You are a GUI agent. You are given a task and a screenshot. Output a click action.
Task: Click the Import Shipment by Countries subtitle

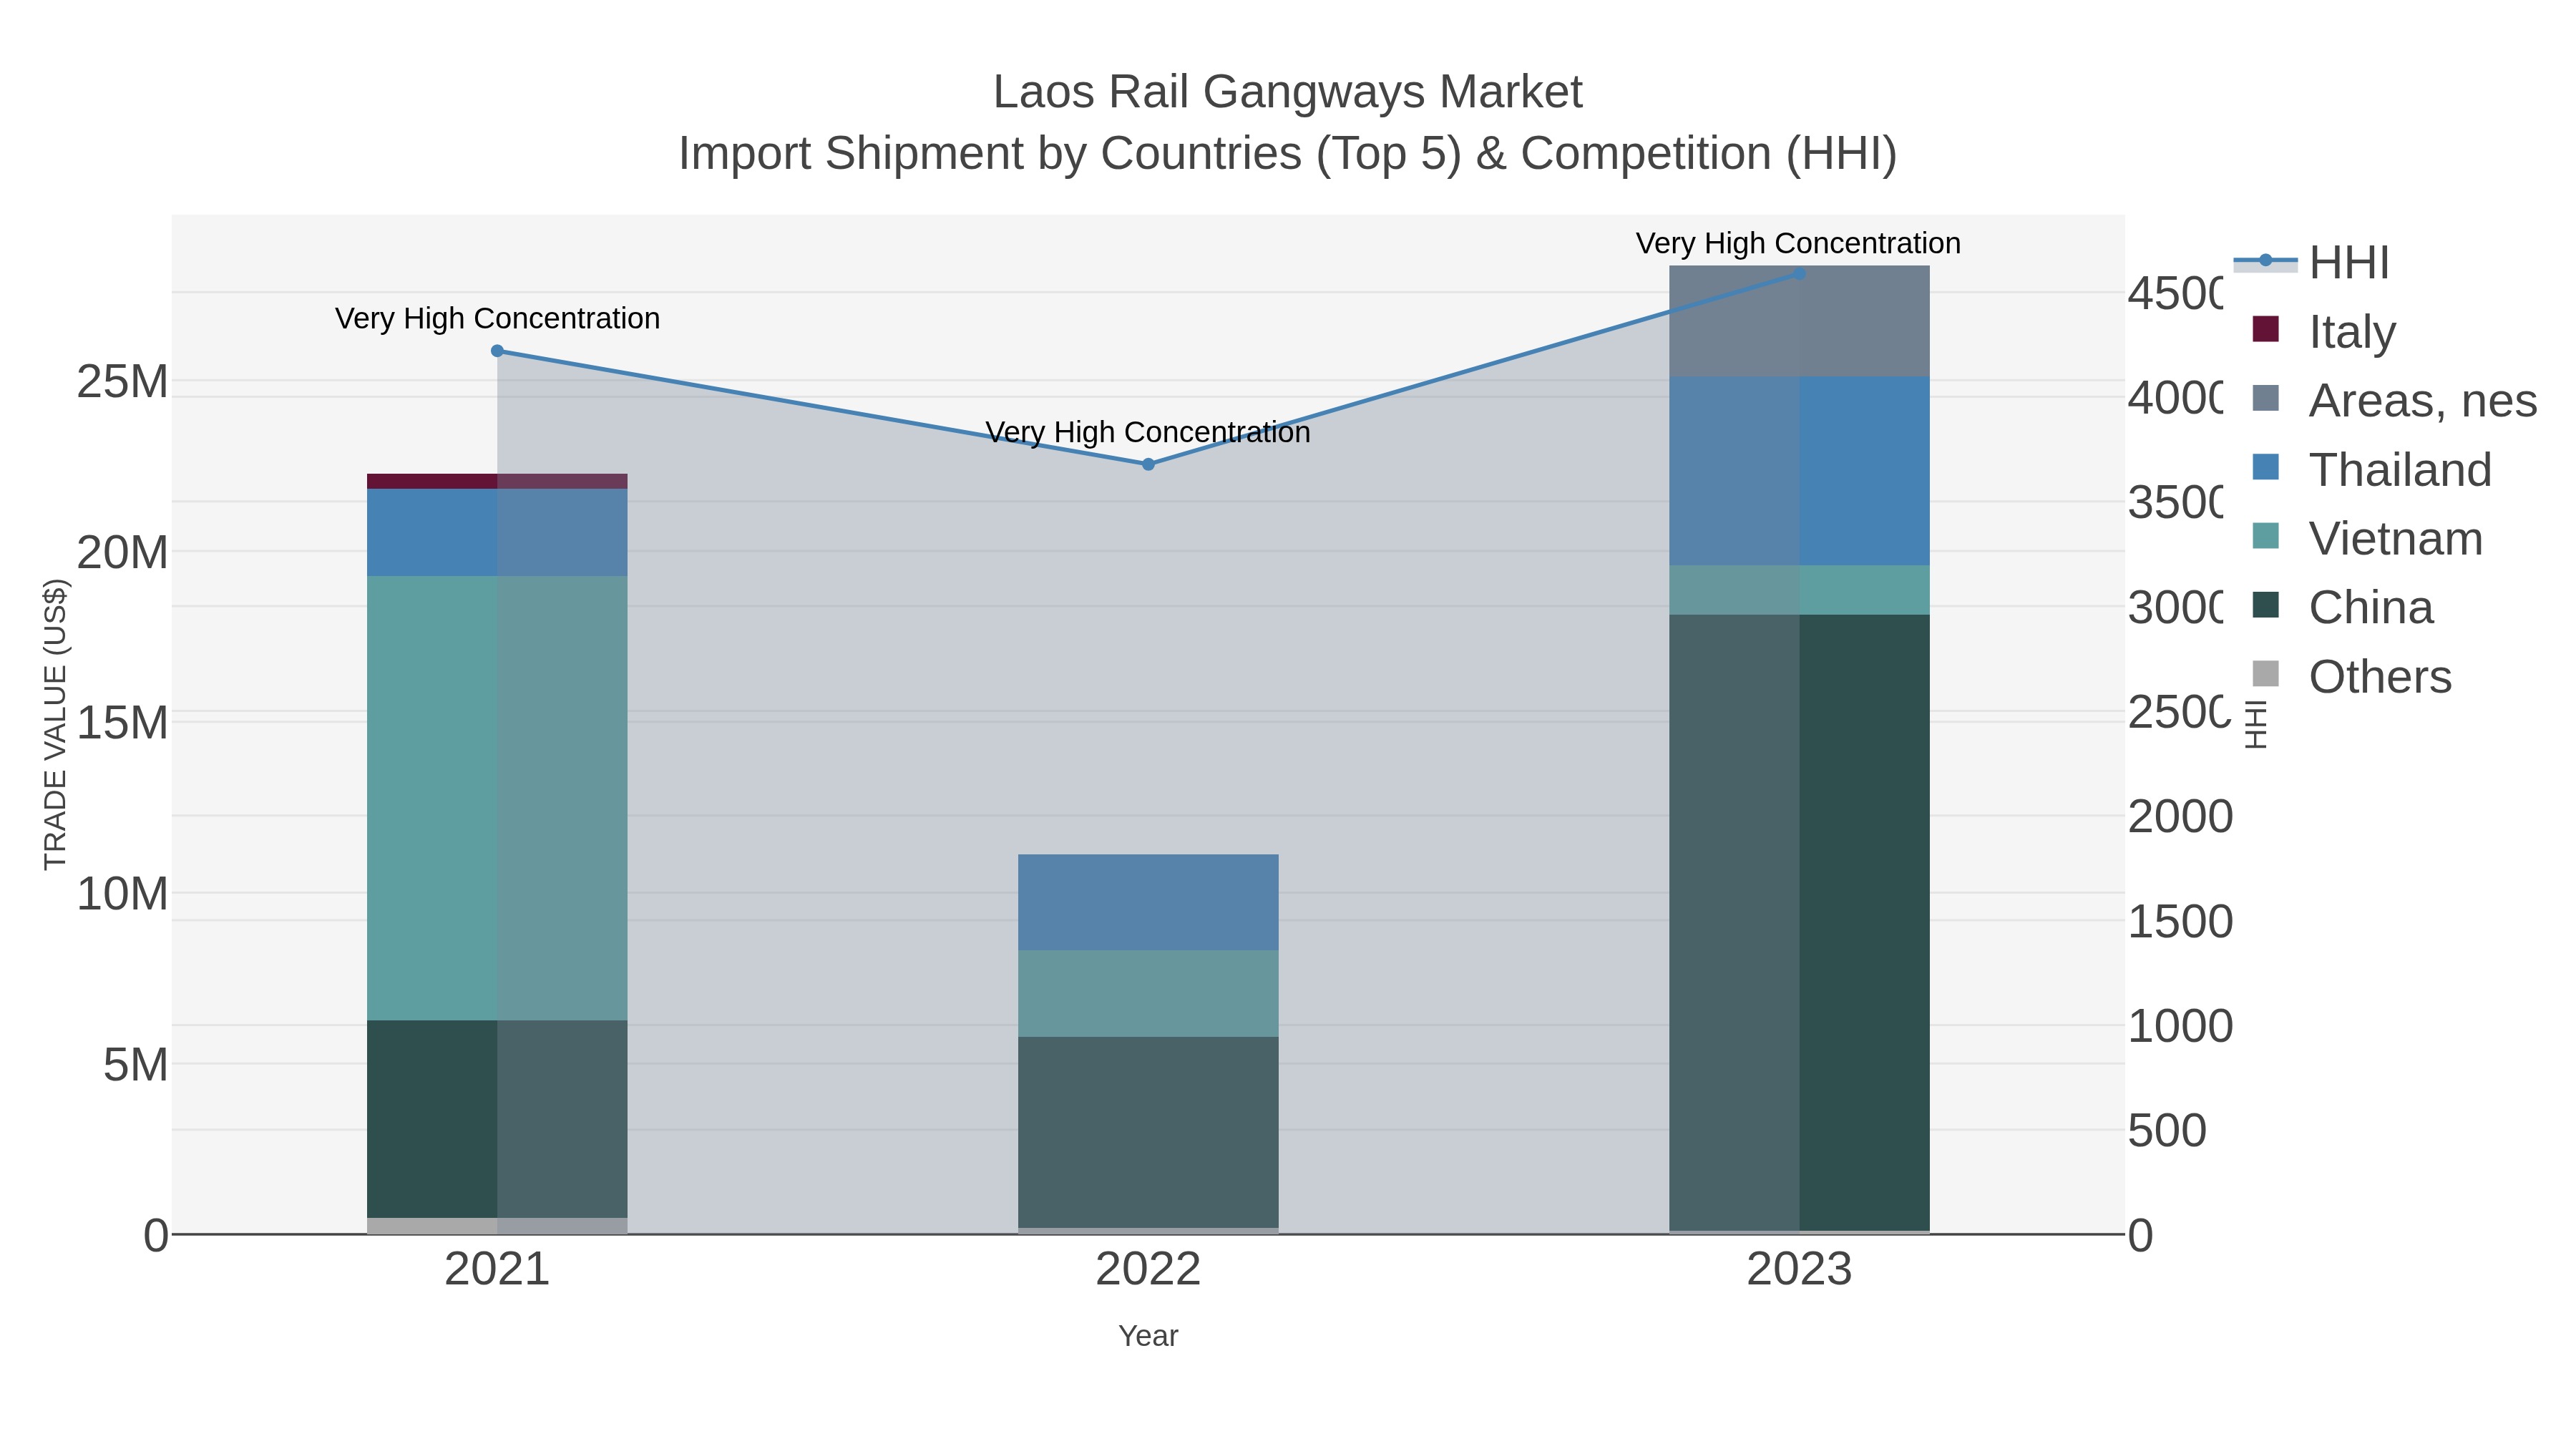click(1287, 154)
